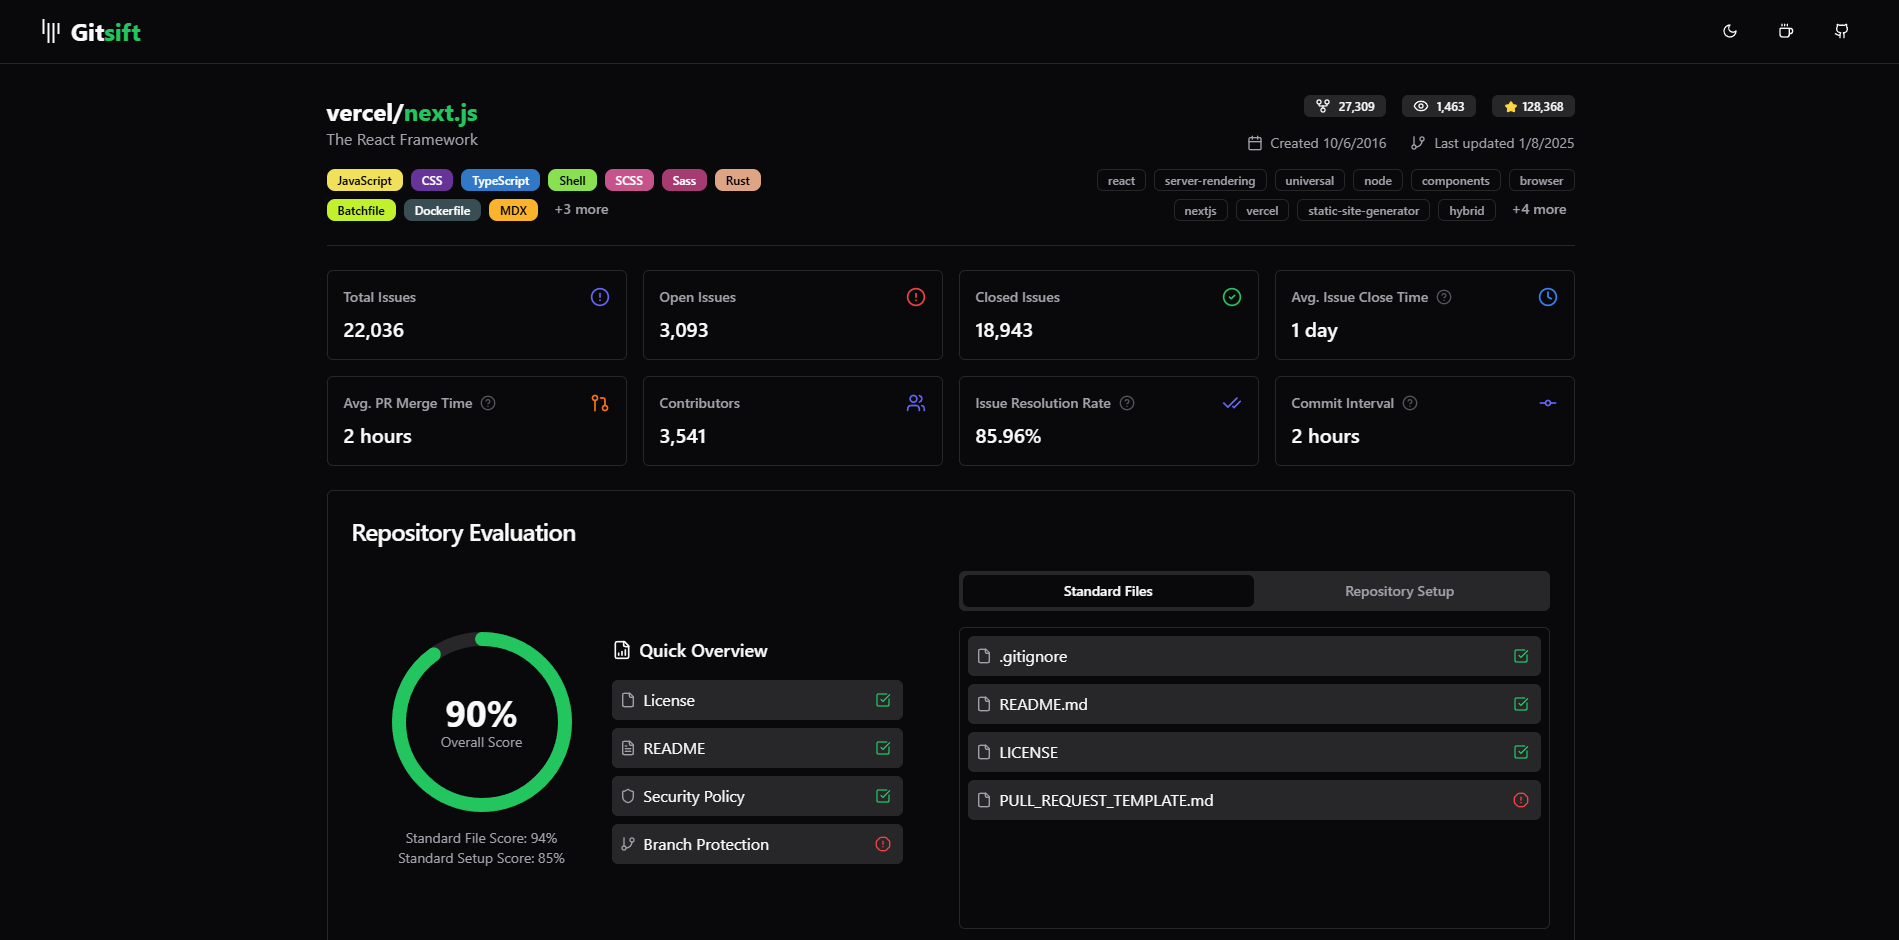Expand languages with +3 more
This screenshot has height=940, width=1899.
coord(581,209)
